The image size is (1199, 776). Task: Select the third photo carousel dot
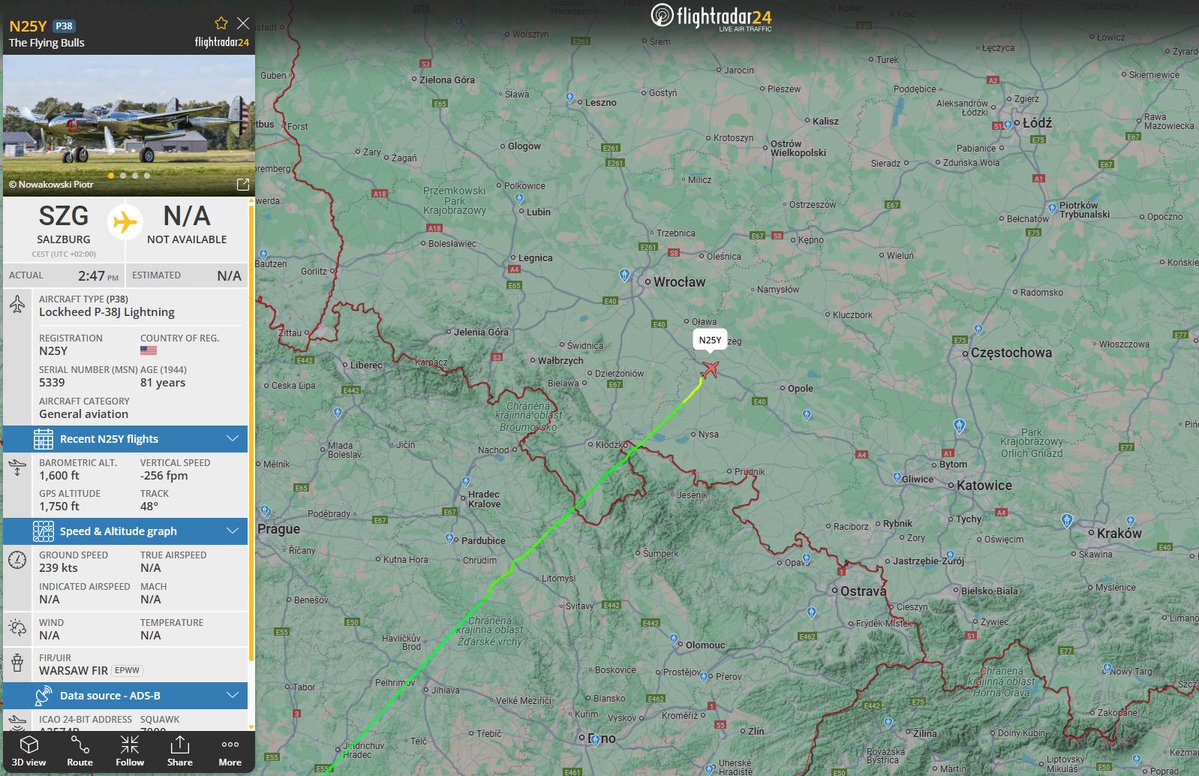(x=135, y=176)
